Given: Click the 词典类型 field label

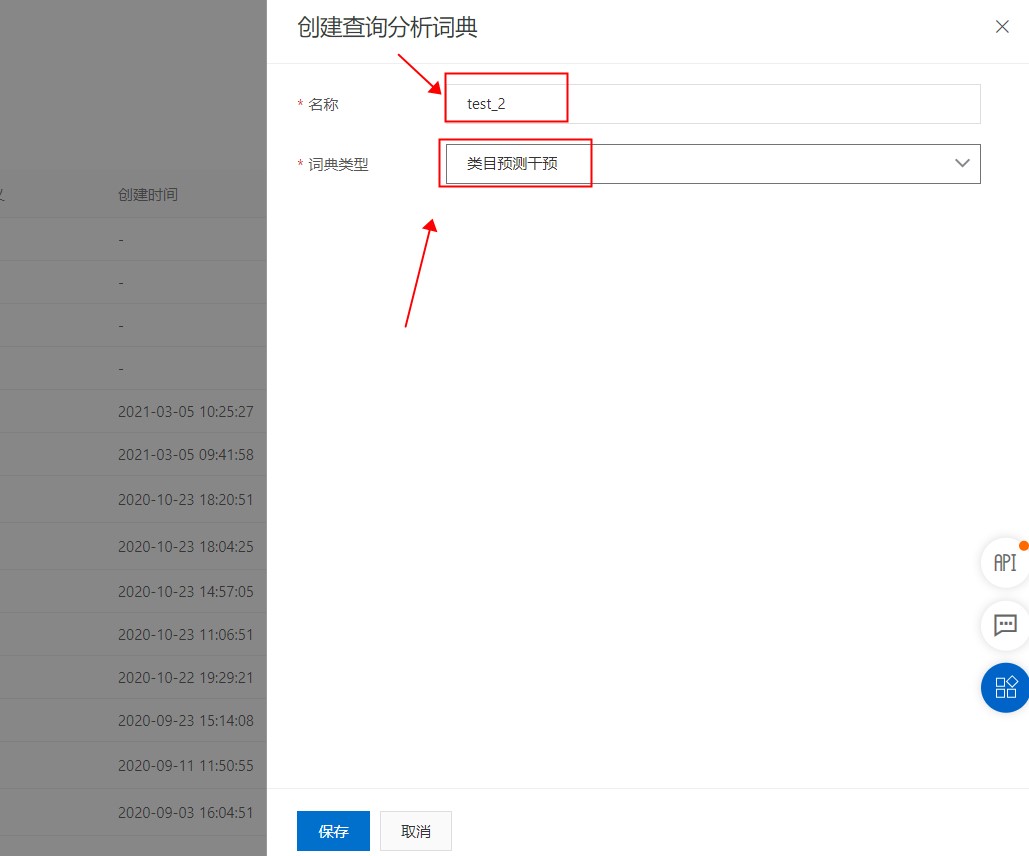Looking at the screenshot, I should [x=338, y=165].
